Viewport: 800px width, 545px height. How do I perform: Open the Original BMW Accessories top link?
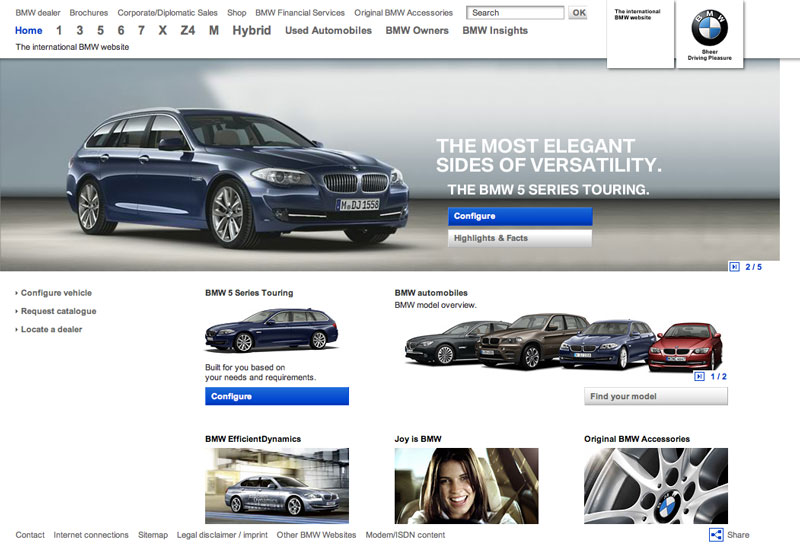tap(404, 13)
